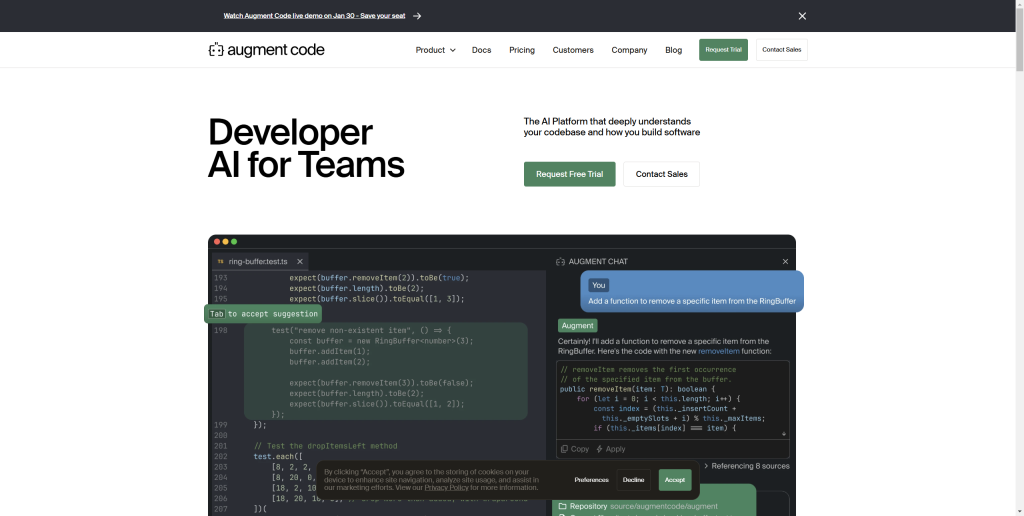1024x516 pixels.
Task: Click the Request Free Trial button
Action: pos(569,174)
